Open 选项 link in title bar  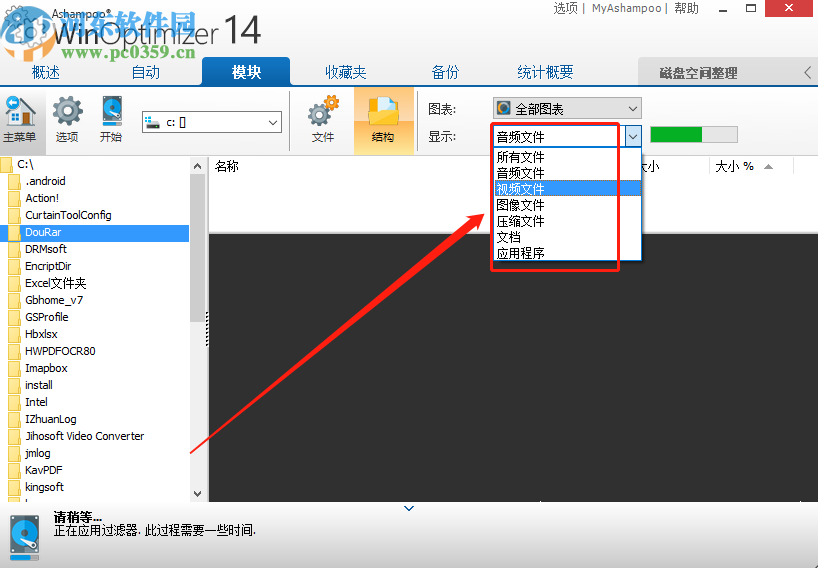point(566,8)
